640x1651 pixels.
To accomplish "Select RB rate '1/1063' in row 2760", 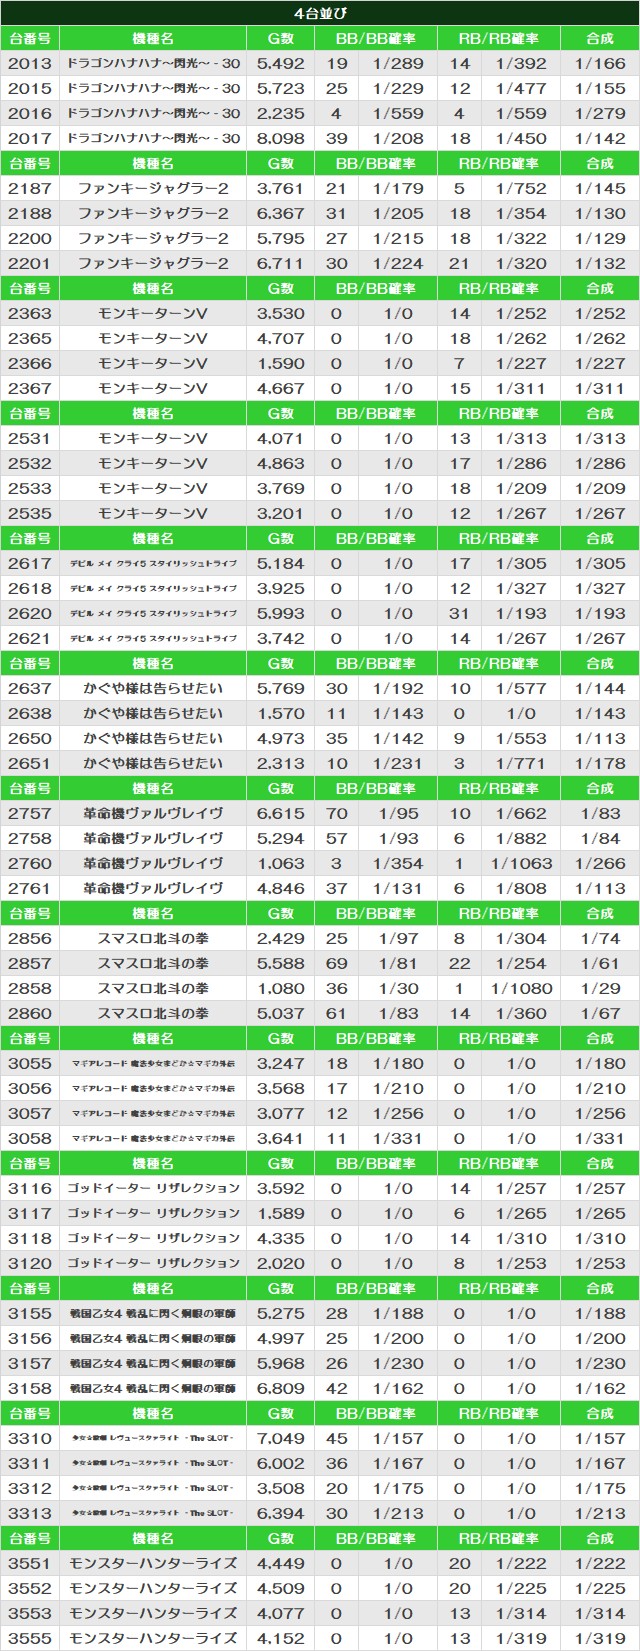I will coord(521,863).
